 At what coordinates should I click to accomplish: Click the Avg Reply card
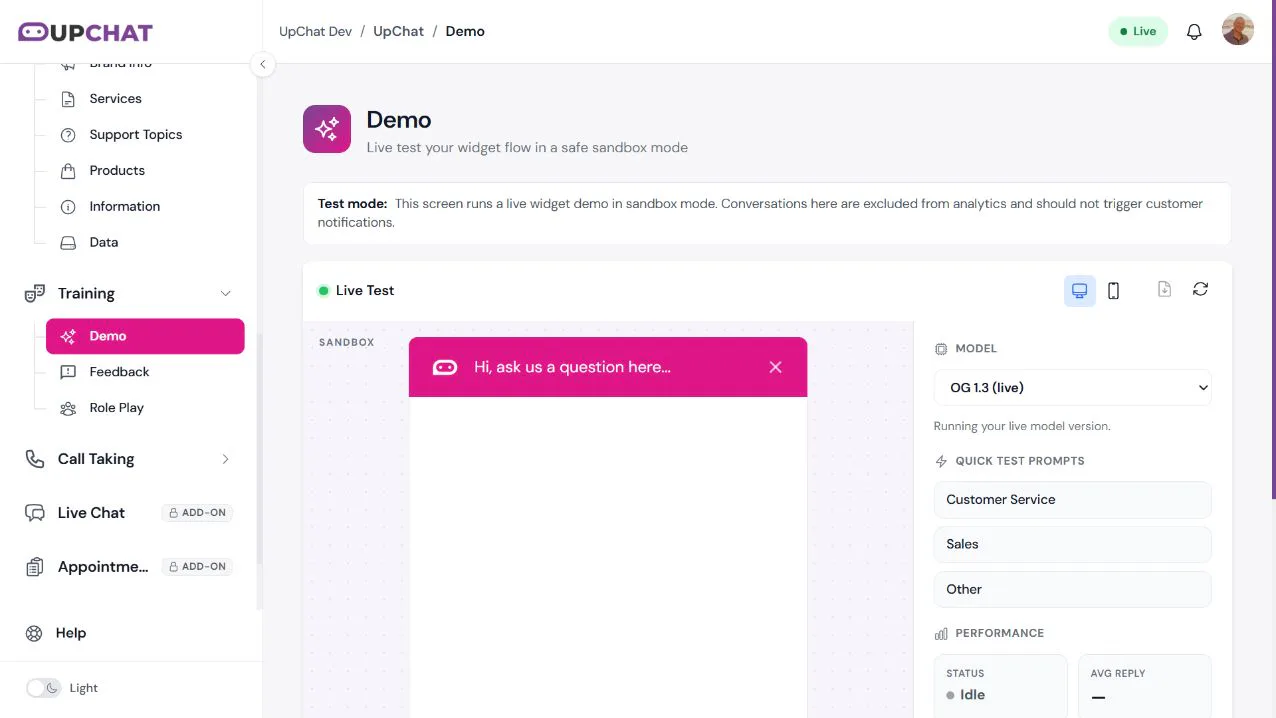[x=1145, y=686]
